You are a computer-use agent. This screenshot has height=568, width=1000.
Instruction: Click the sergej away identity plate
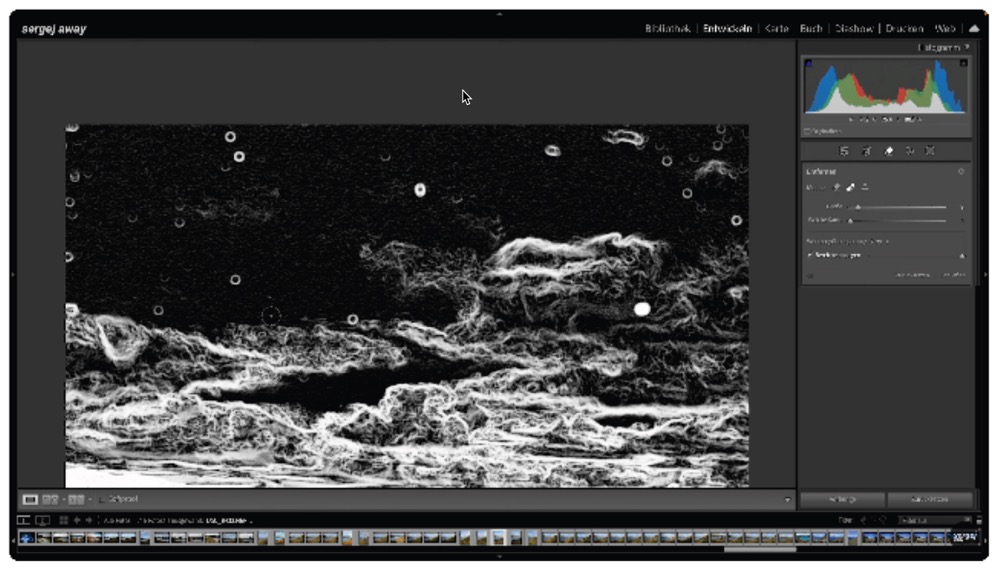54,29
